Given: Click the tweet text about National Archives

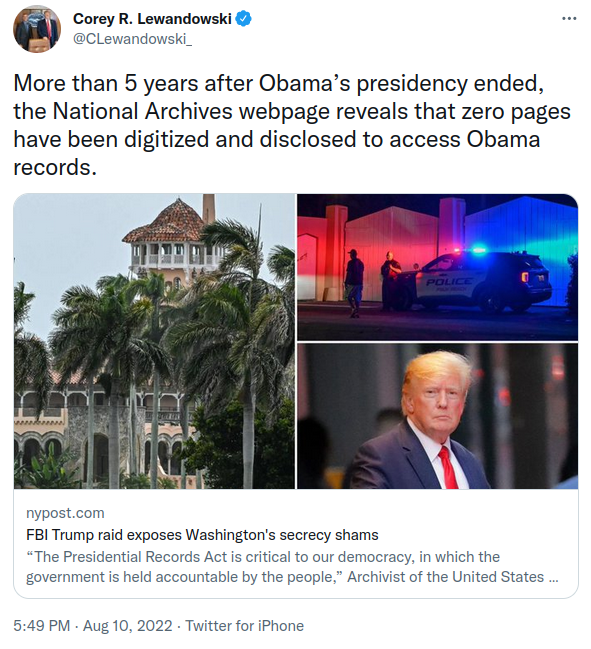Looking at the screenshot, I should pos(292,125).
